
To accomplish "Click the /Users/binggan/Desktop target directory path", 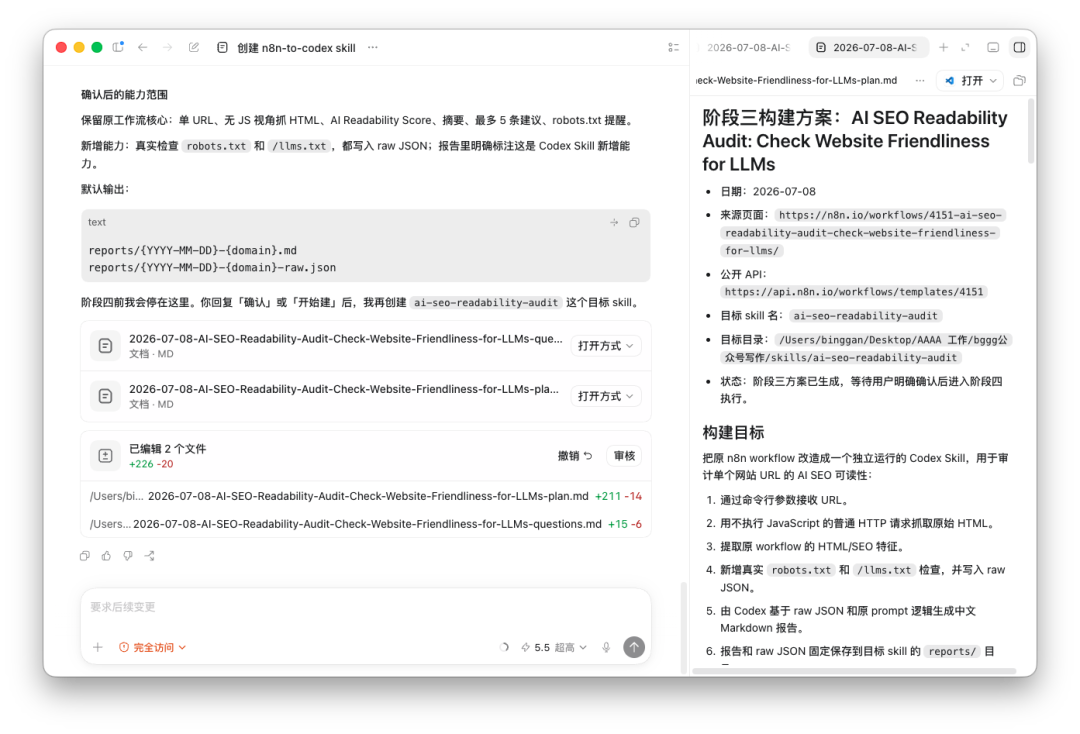I will click(x=866, y=349).
